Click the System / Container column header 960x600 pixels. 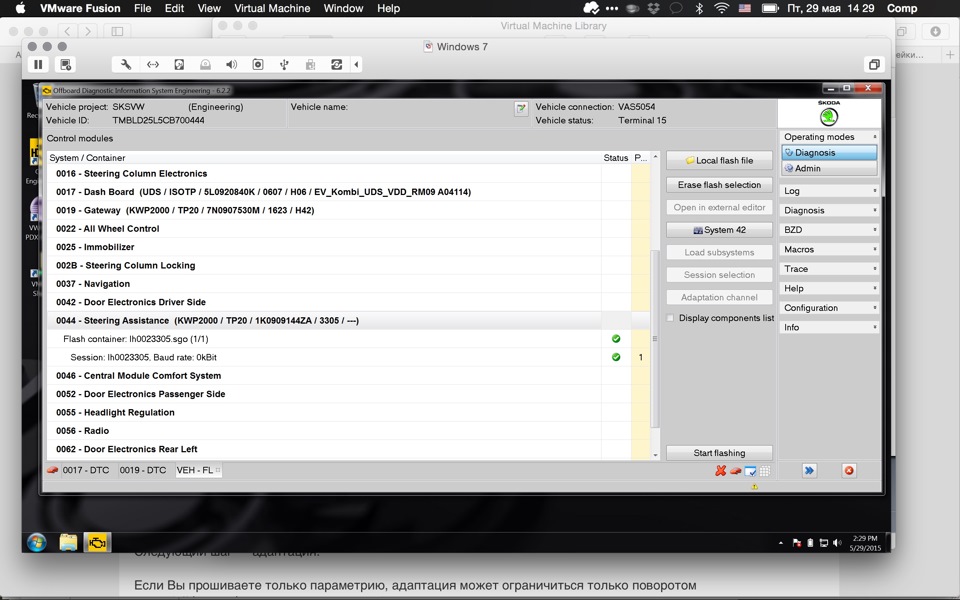tap(324, 158)
